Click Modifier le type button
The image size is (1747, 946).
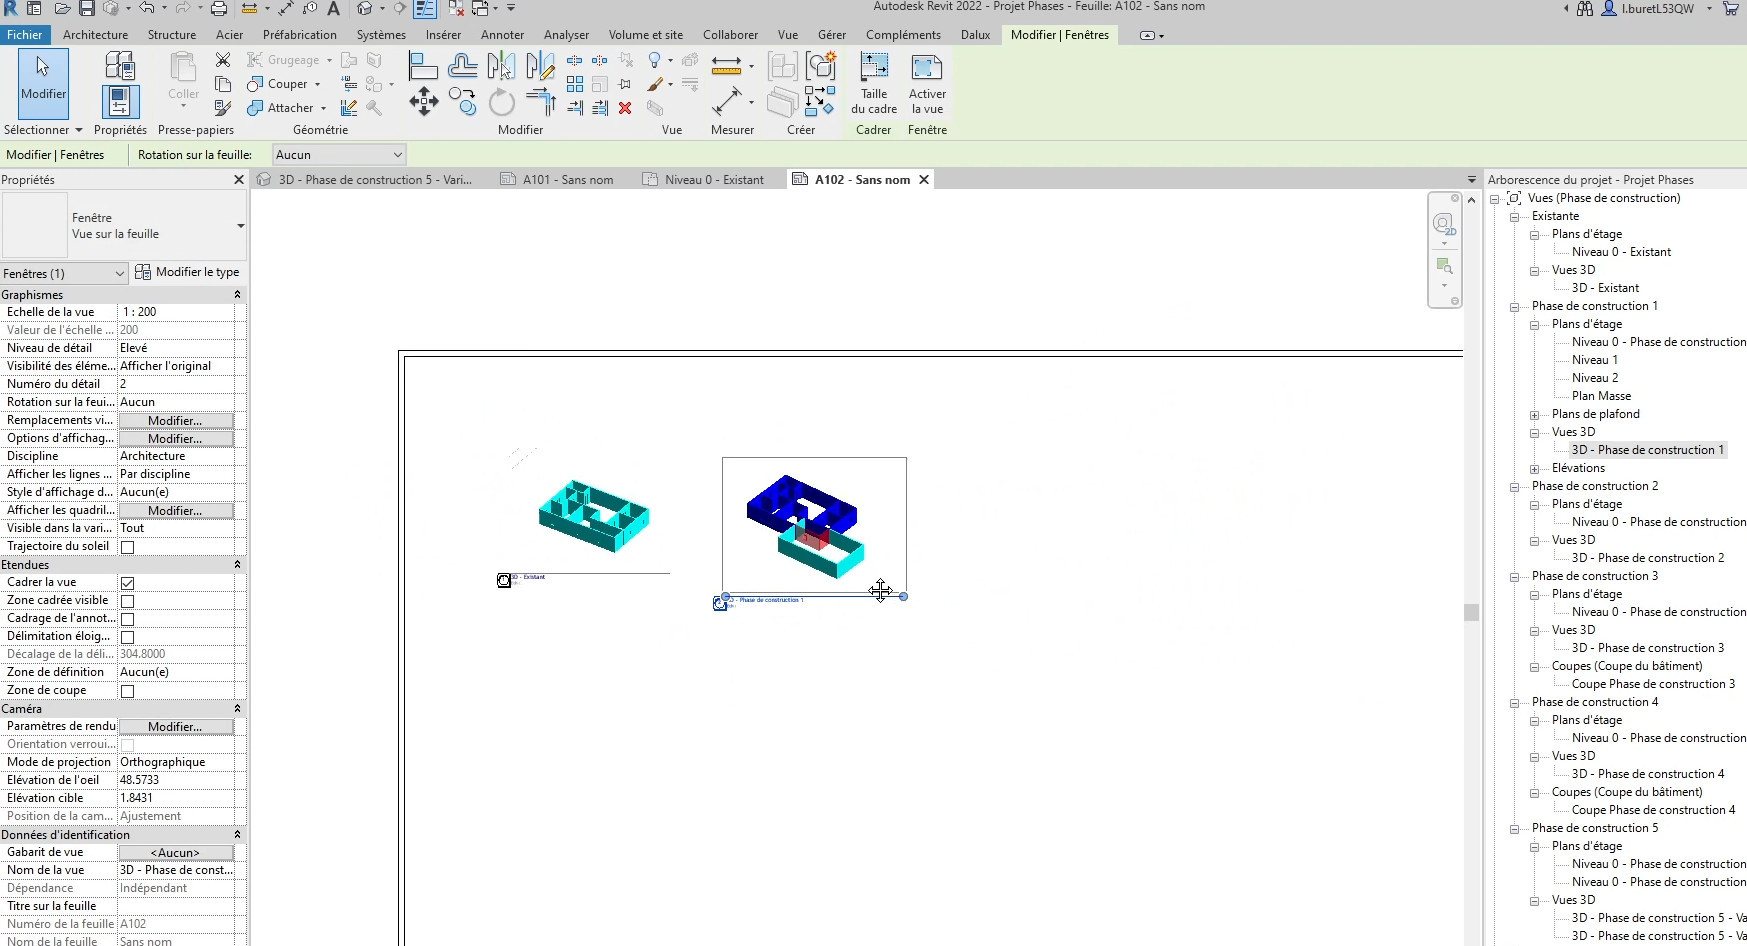(x=188, y=272)
